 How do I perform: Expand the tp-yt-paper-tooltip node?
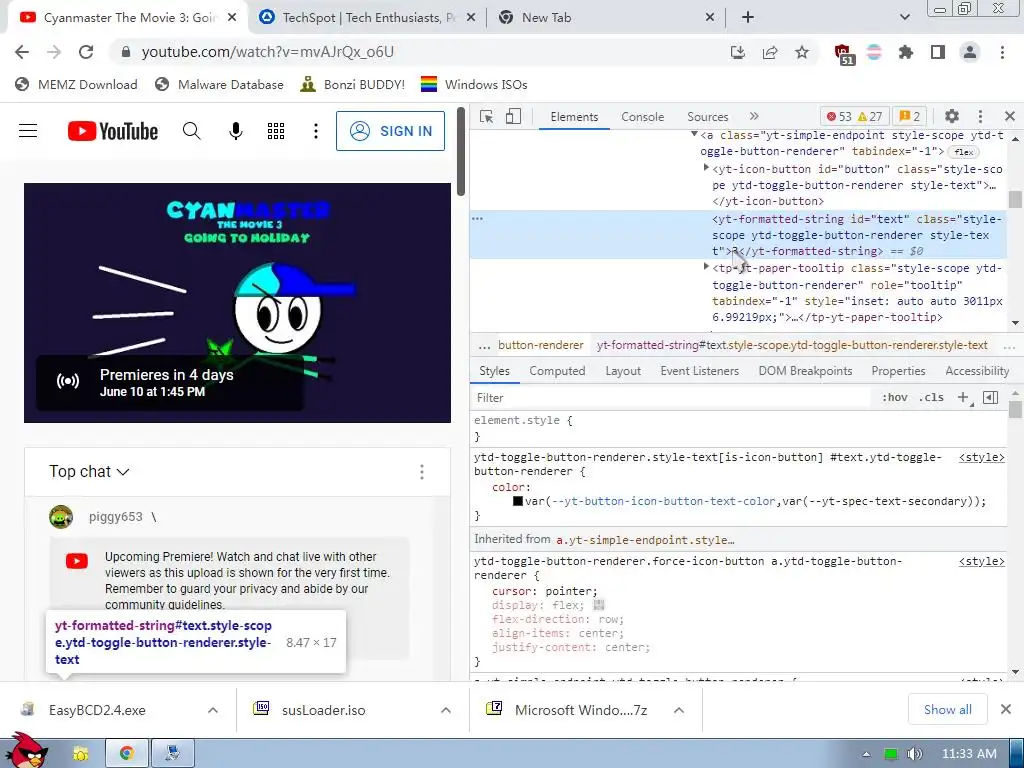706,267
